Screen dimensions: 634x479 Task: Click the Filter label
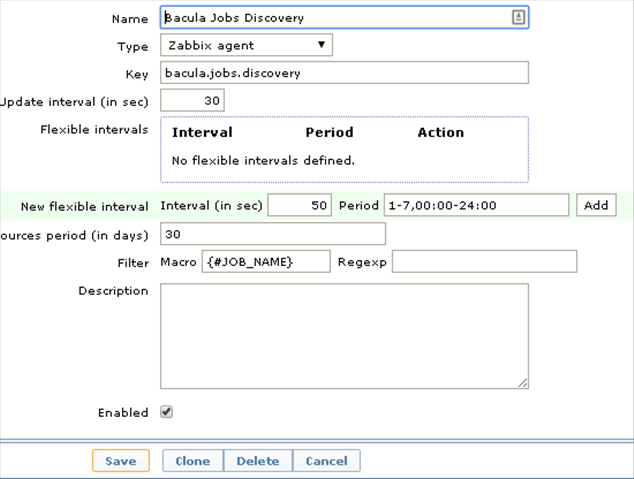[x=133, y=263]
